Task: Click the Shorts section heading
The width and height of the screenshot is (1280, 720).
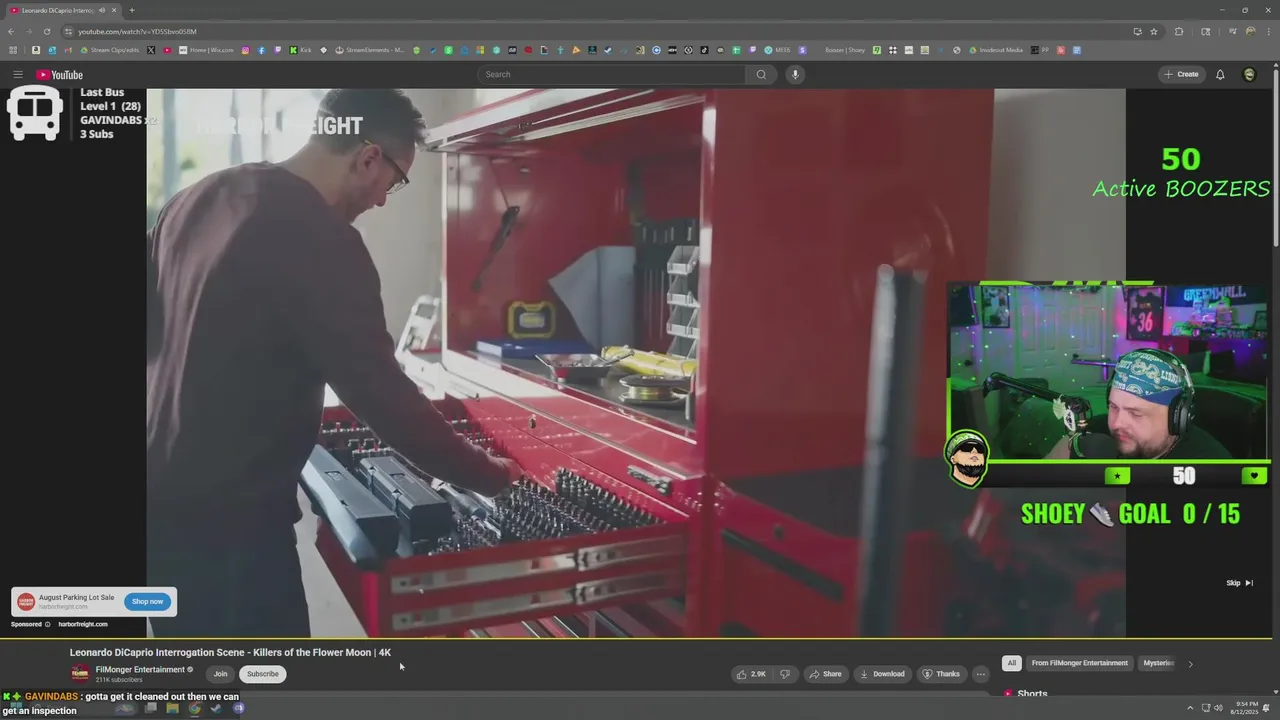Action: click(x=1032, y=694)
